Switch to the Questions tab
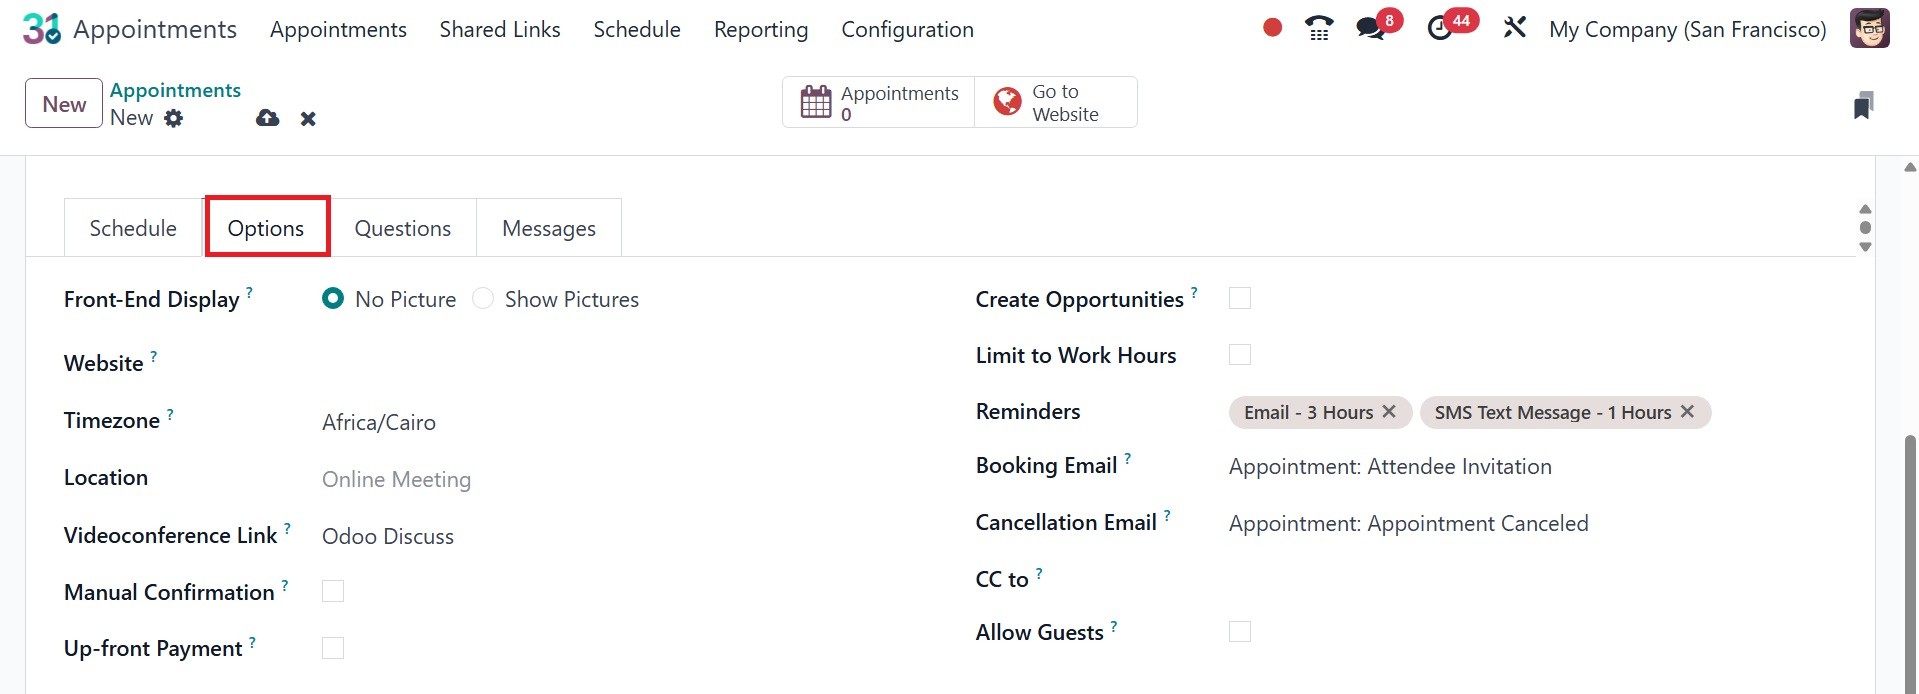This screenshot has height=694, width=1919. click(x=403, y=228)
